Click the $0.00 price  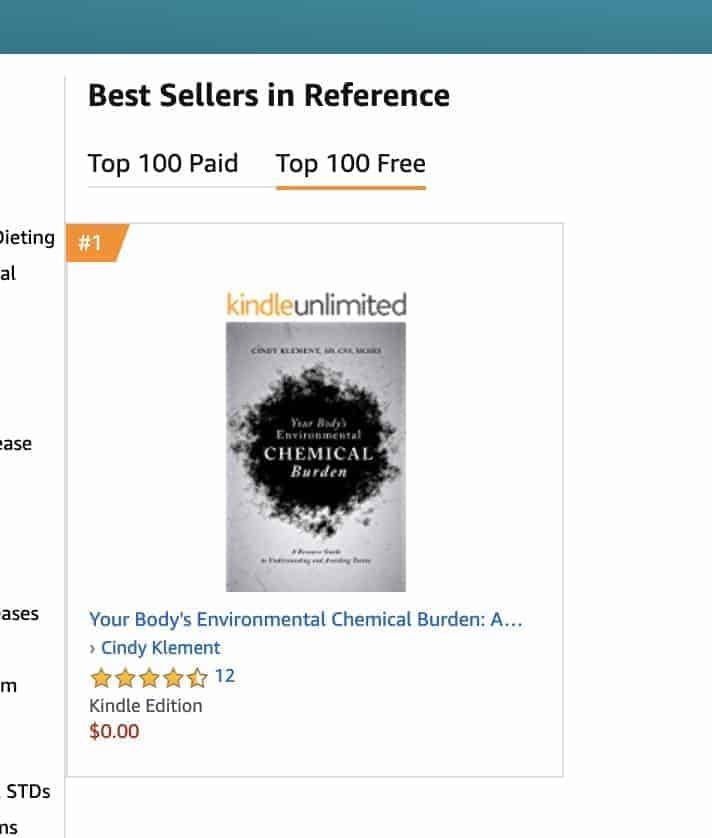coord(114,731)
